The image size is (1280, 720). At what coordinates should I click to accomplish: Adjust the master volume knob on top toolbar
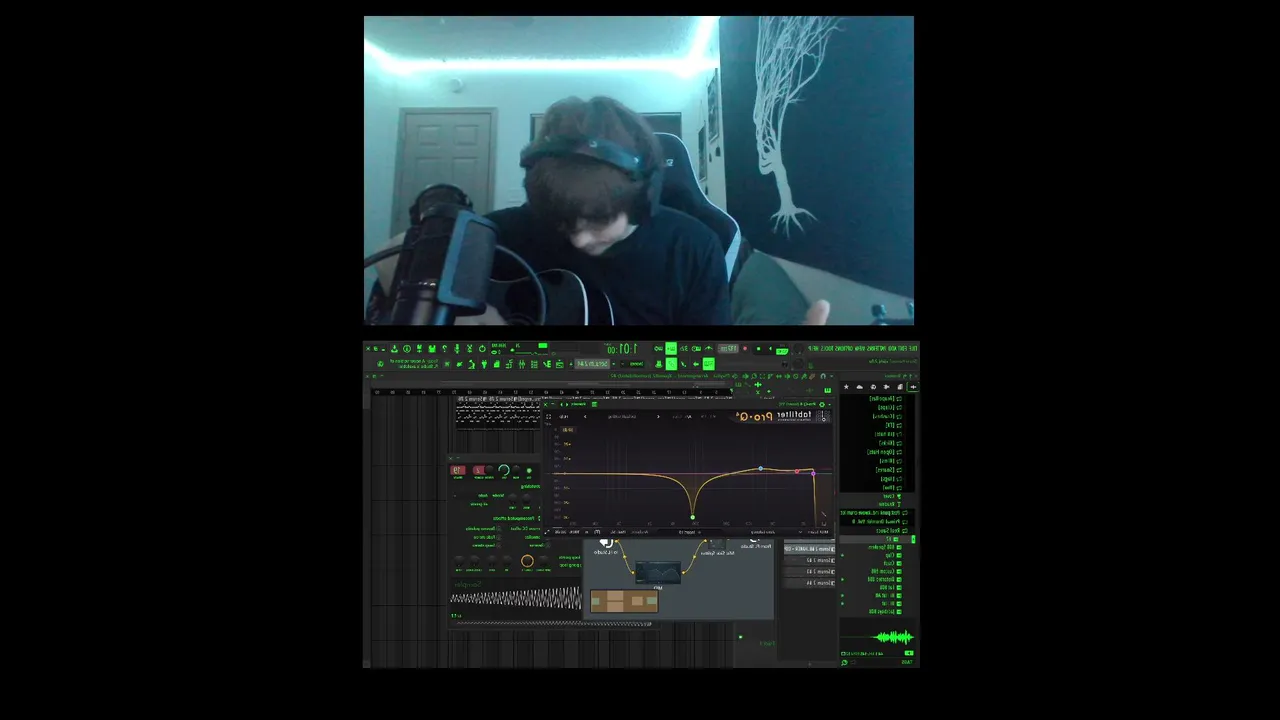tap(798, 348)
